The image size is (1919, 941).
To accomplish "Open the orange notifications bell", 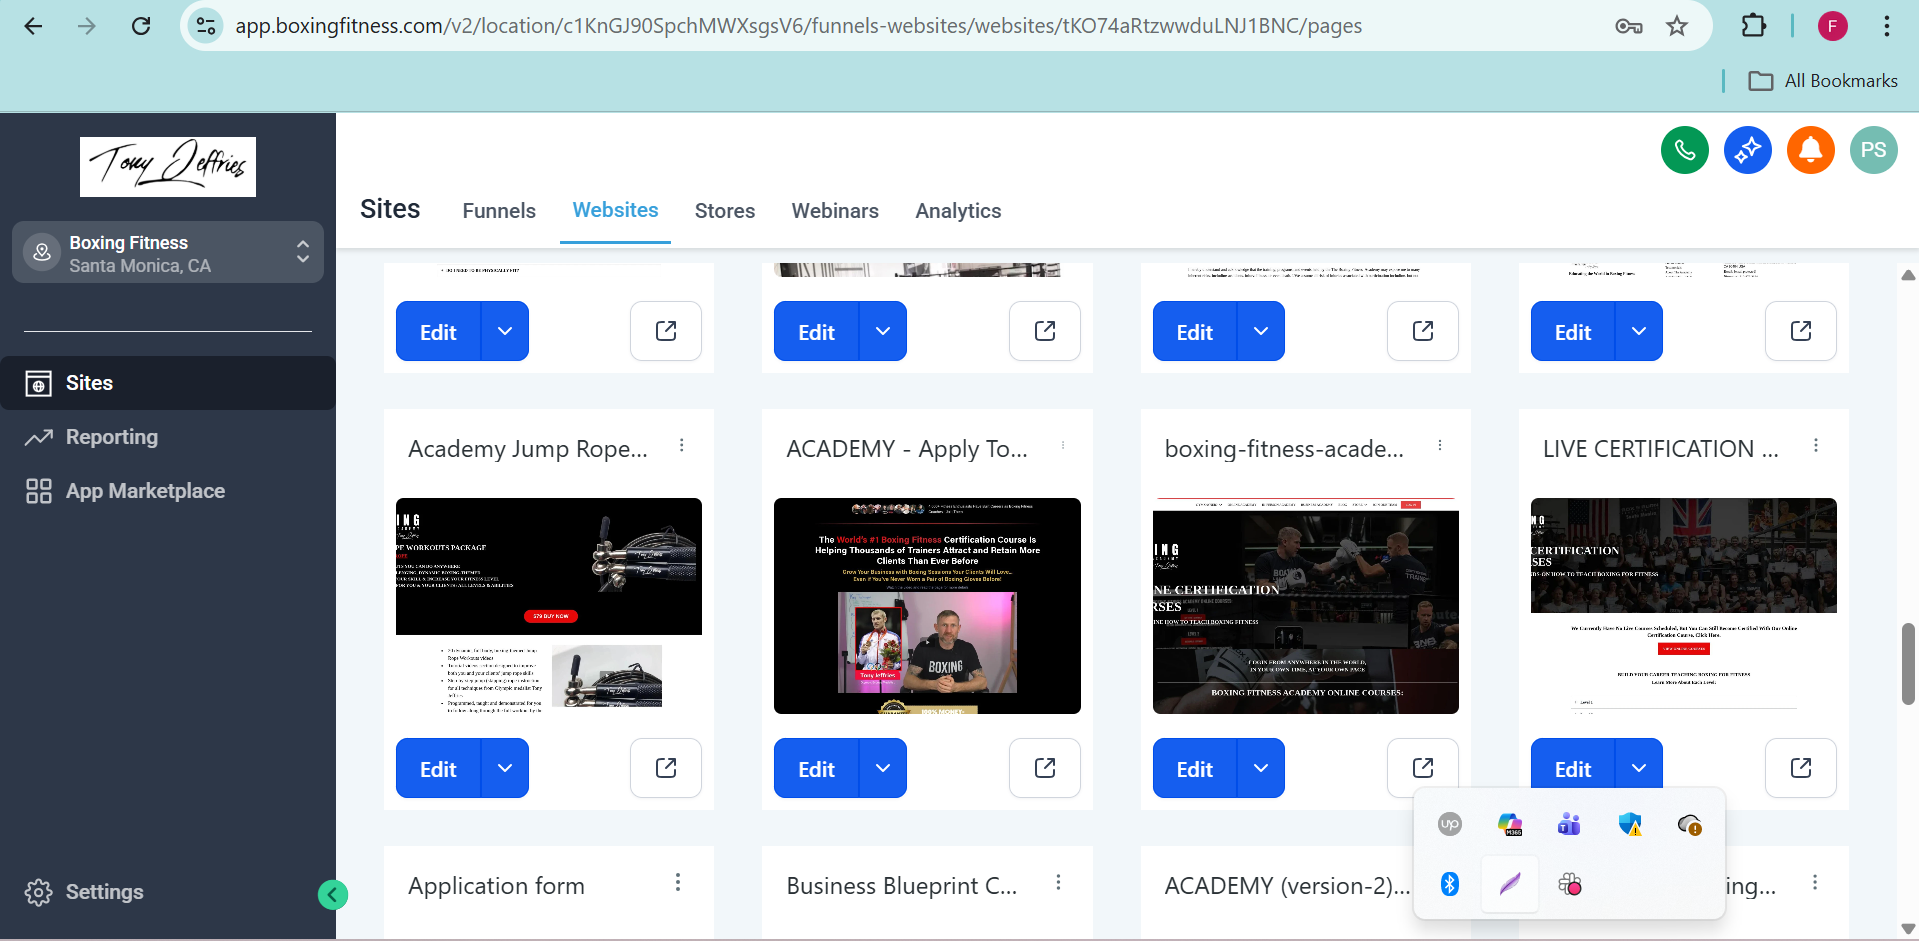I will [1810, 150].
